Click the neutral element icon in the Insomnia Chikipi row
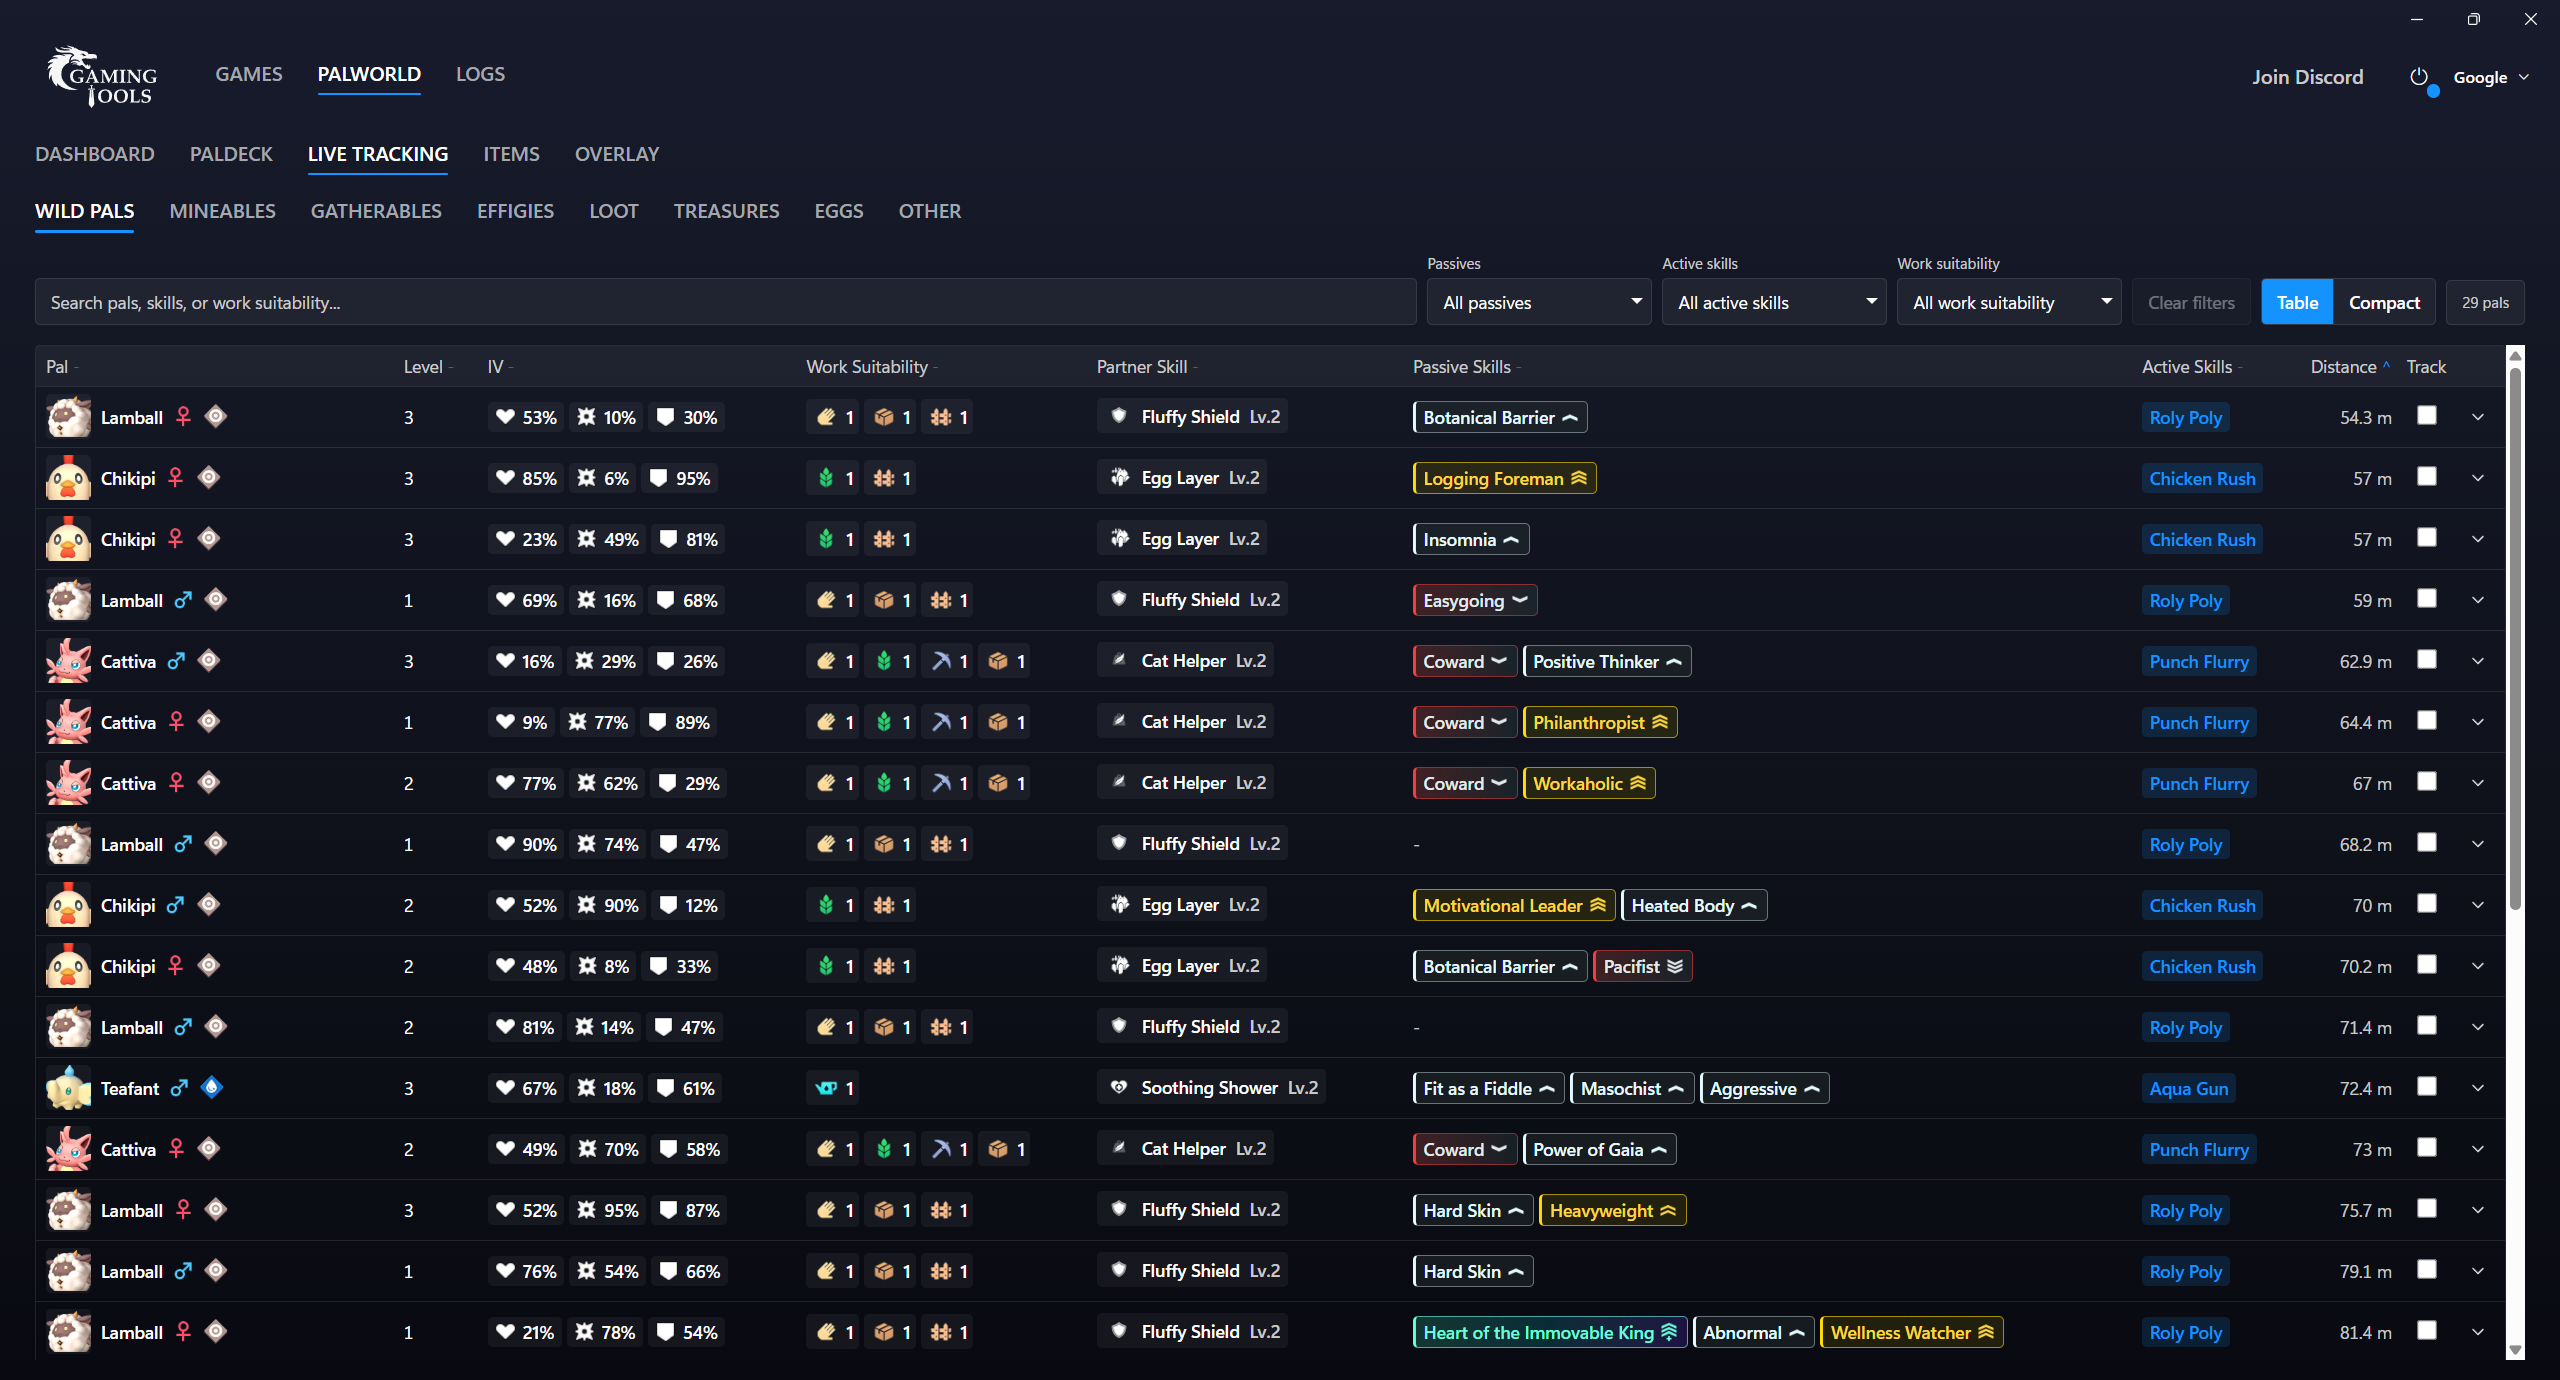The height and width of the screenshot is (1380, 2560). click(209, 538)
